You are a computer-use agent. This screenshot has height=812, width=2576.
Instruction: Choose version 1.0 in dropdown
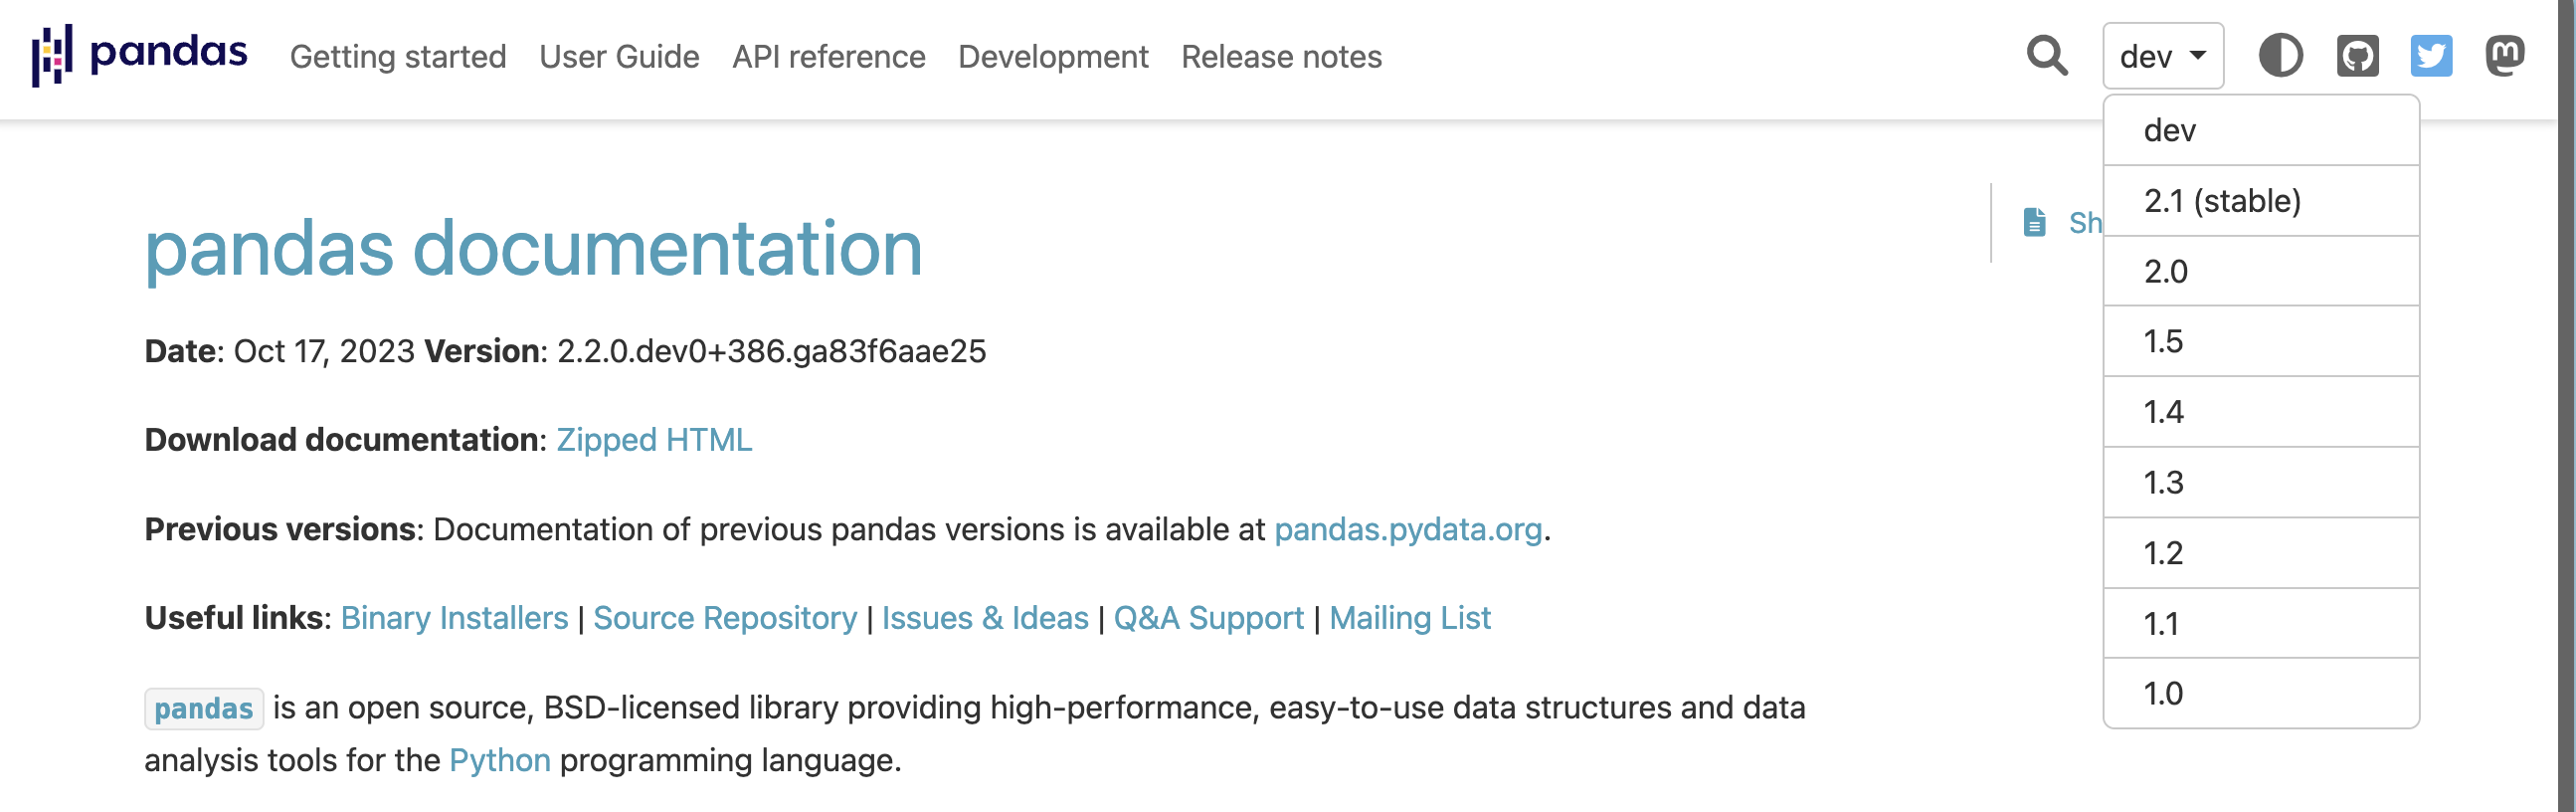point(2261,693)
